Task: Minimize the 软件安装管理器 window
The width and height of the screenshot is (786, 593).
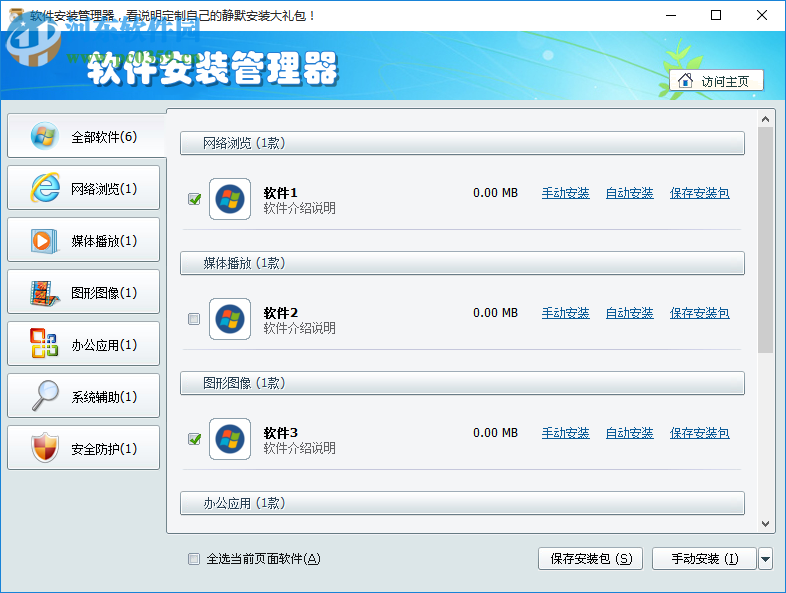Action: (671, 16)
